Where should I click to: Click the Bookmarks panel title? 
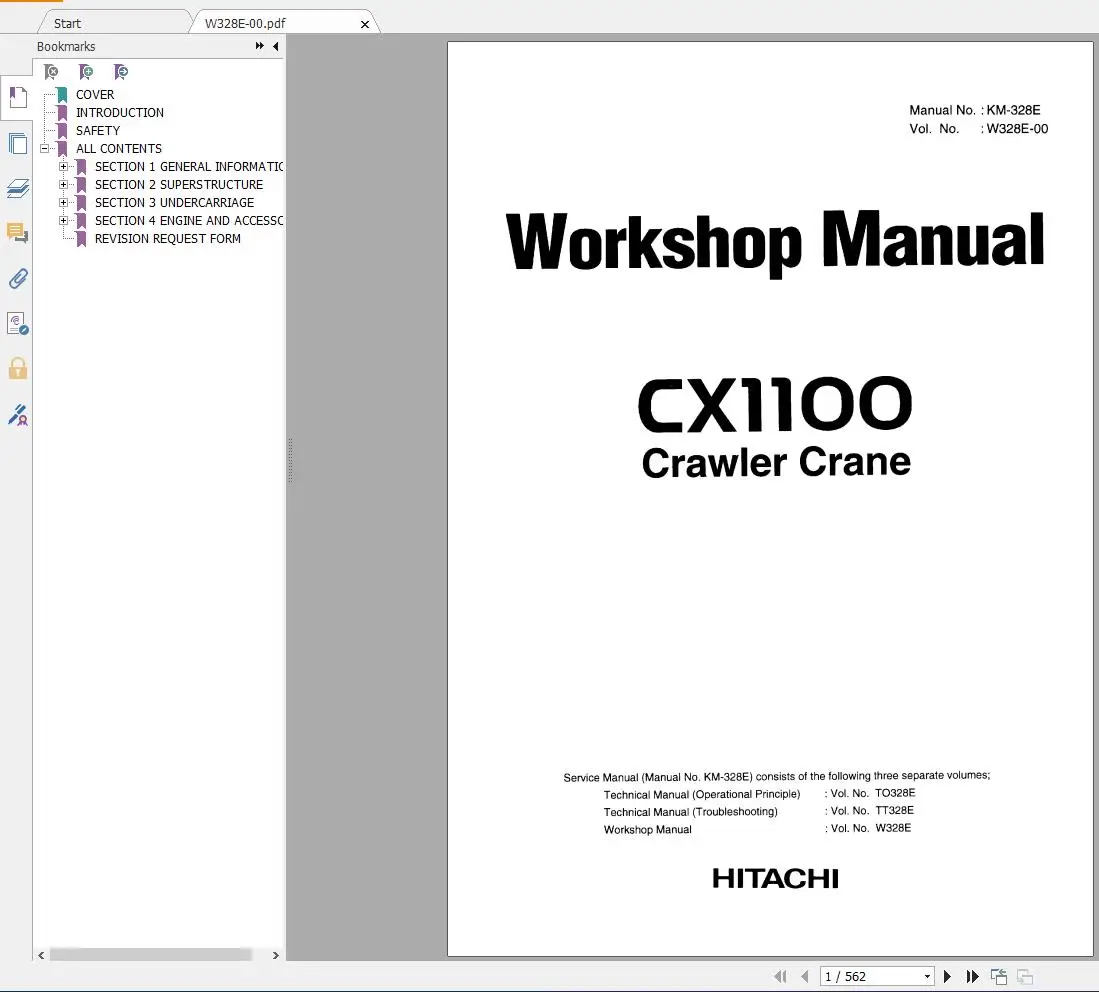[x=66, y=46]
